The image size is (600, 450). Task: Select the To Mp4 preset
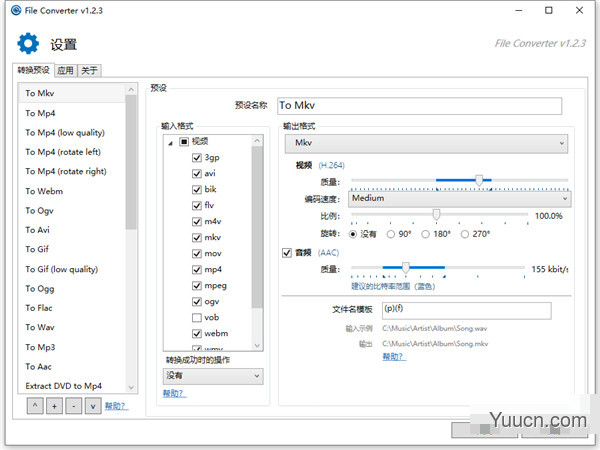click(x=72, y=113)
